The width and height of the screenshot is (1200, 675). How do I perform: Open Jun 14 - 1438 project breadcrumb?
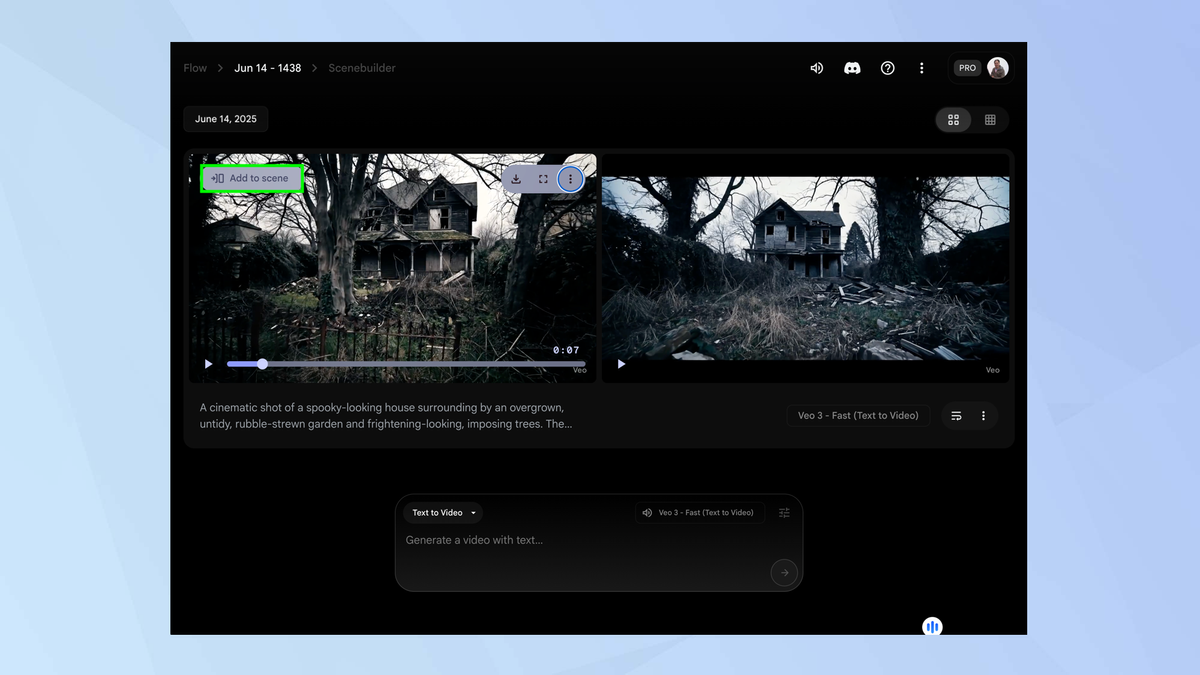(267, 68)
